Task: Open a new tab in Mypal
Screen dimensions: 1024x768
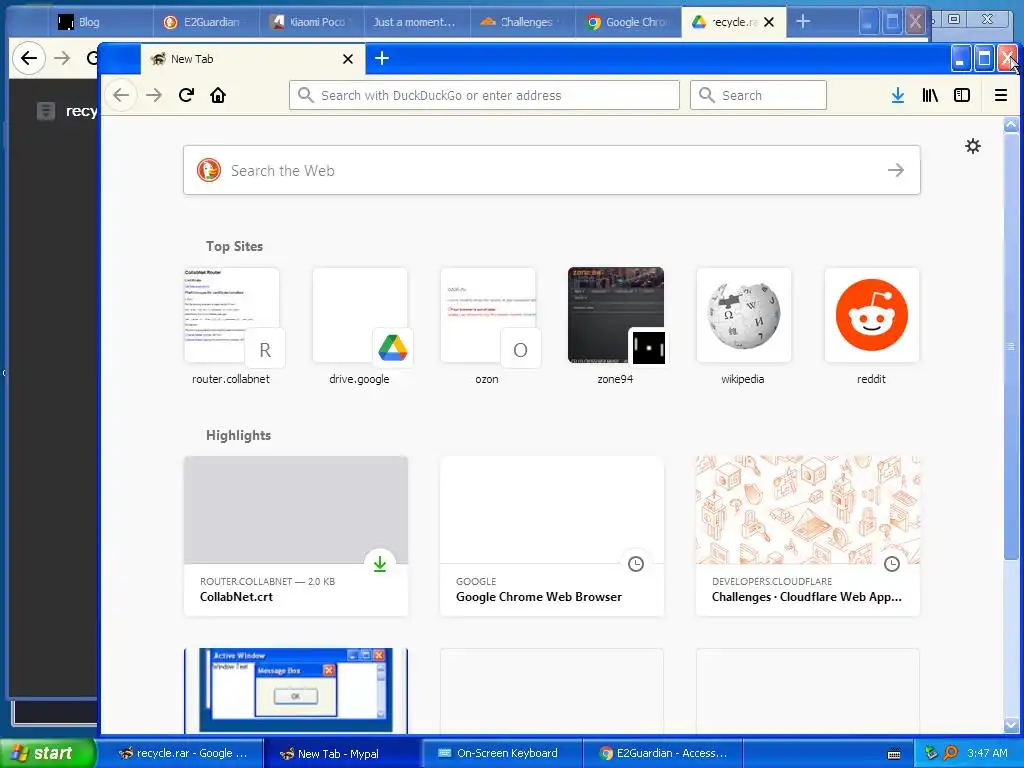Action: pos(382,59)
